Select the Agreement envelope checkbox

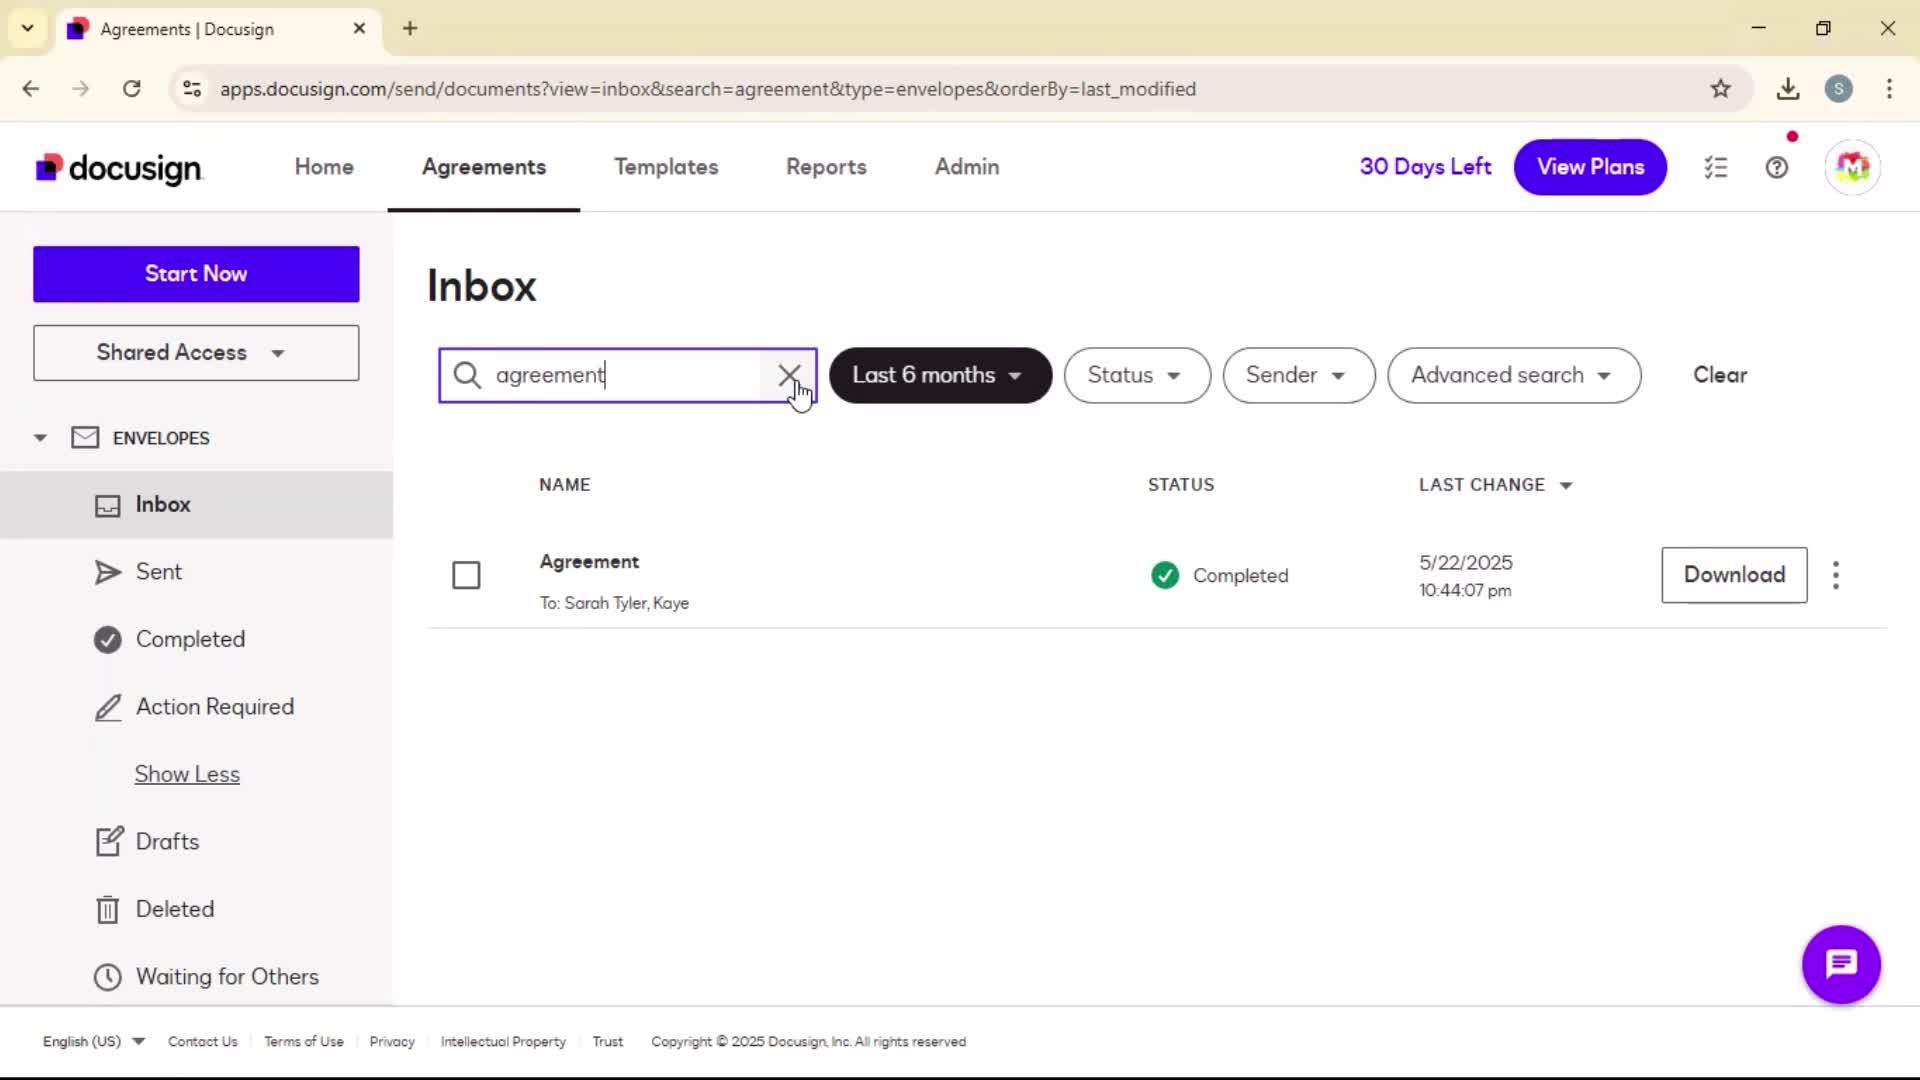(x=466, y=575)
